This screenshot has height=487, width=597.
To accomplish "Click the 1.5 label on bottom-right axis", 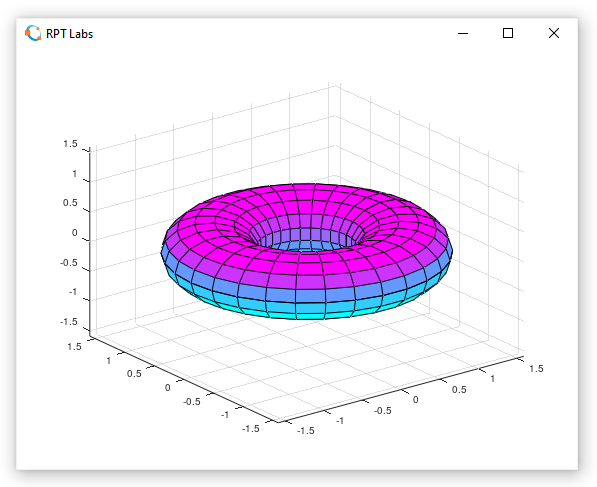I will (x=536, y=369).
